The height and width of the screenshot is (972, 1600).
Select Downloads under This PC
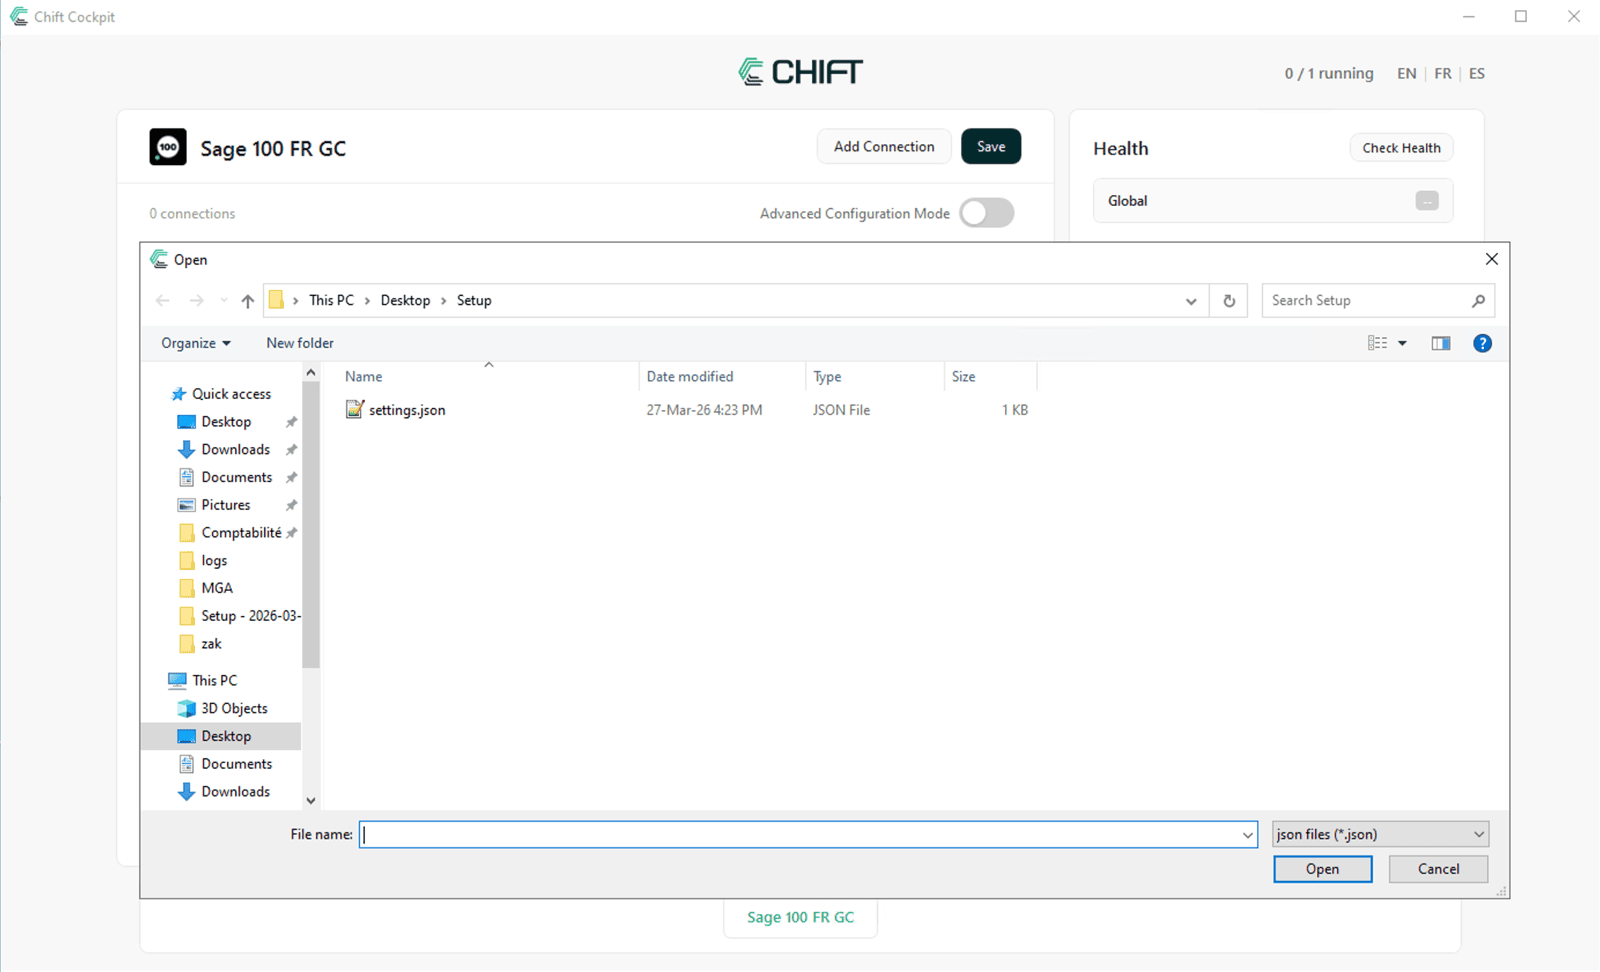tap(236, 792)
